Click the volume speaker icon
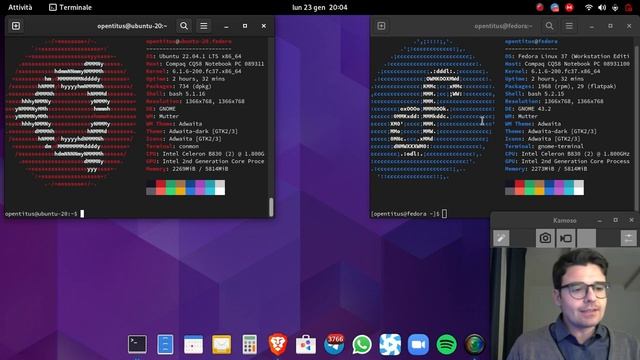 pyautogui.click(x=602, y=7)
